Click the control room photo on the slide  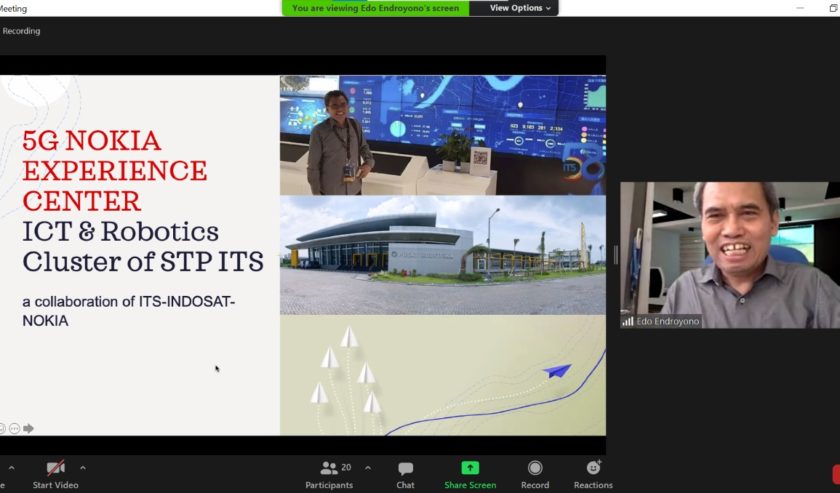click(x=443, y=135)
